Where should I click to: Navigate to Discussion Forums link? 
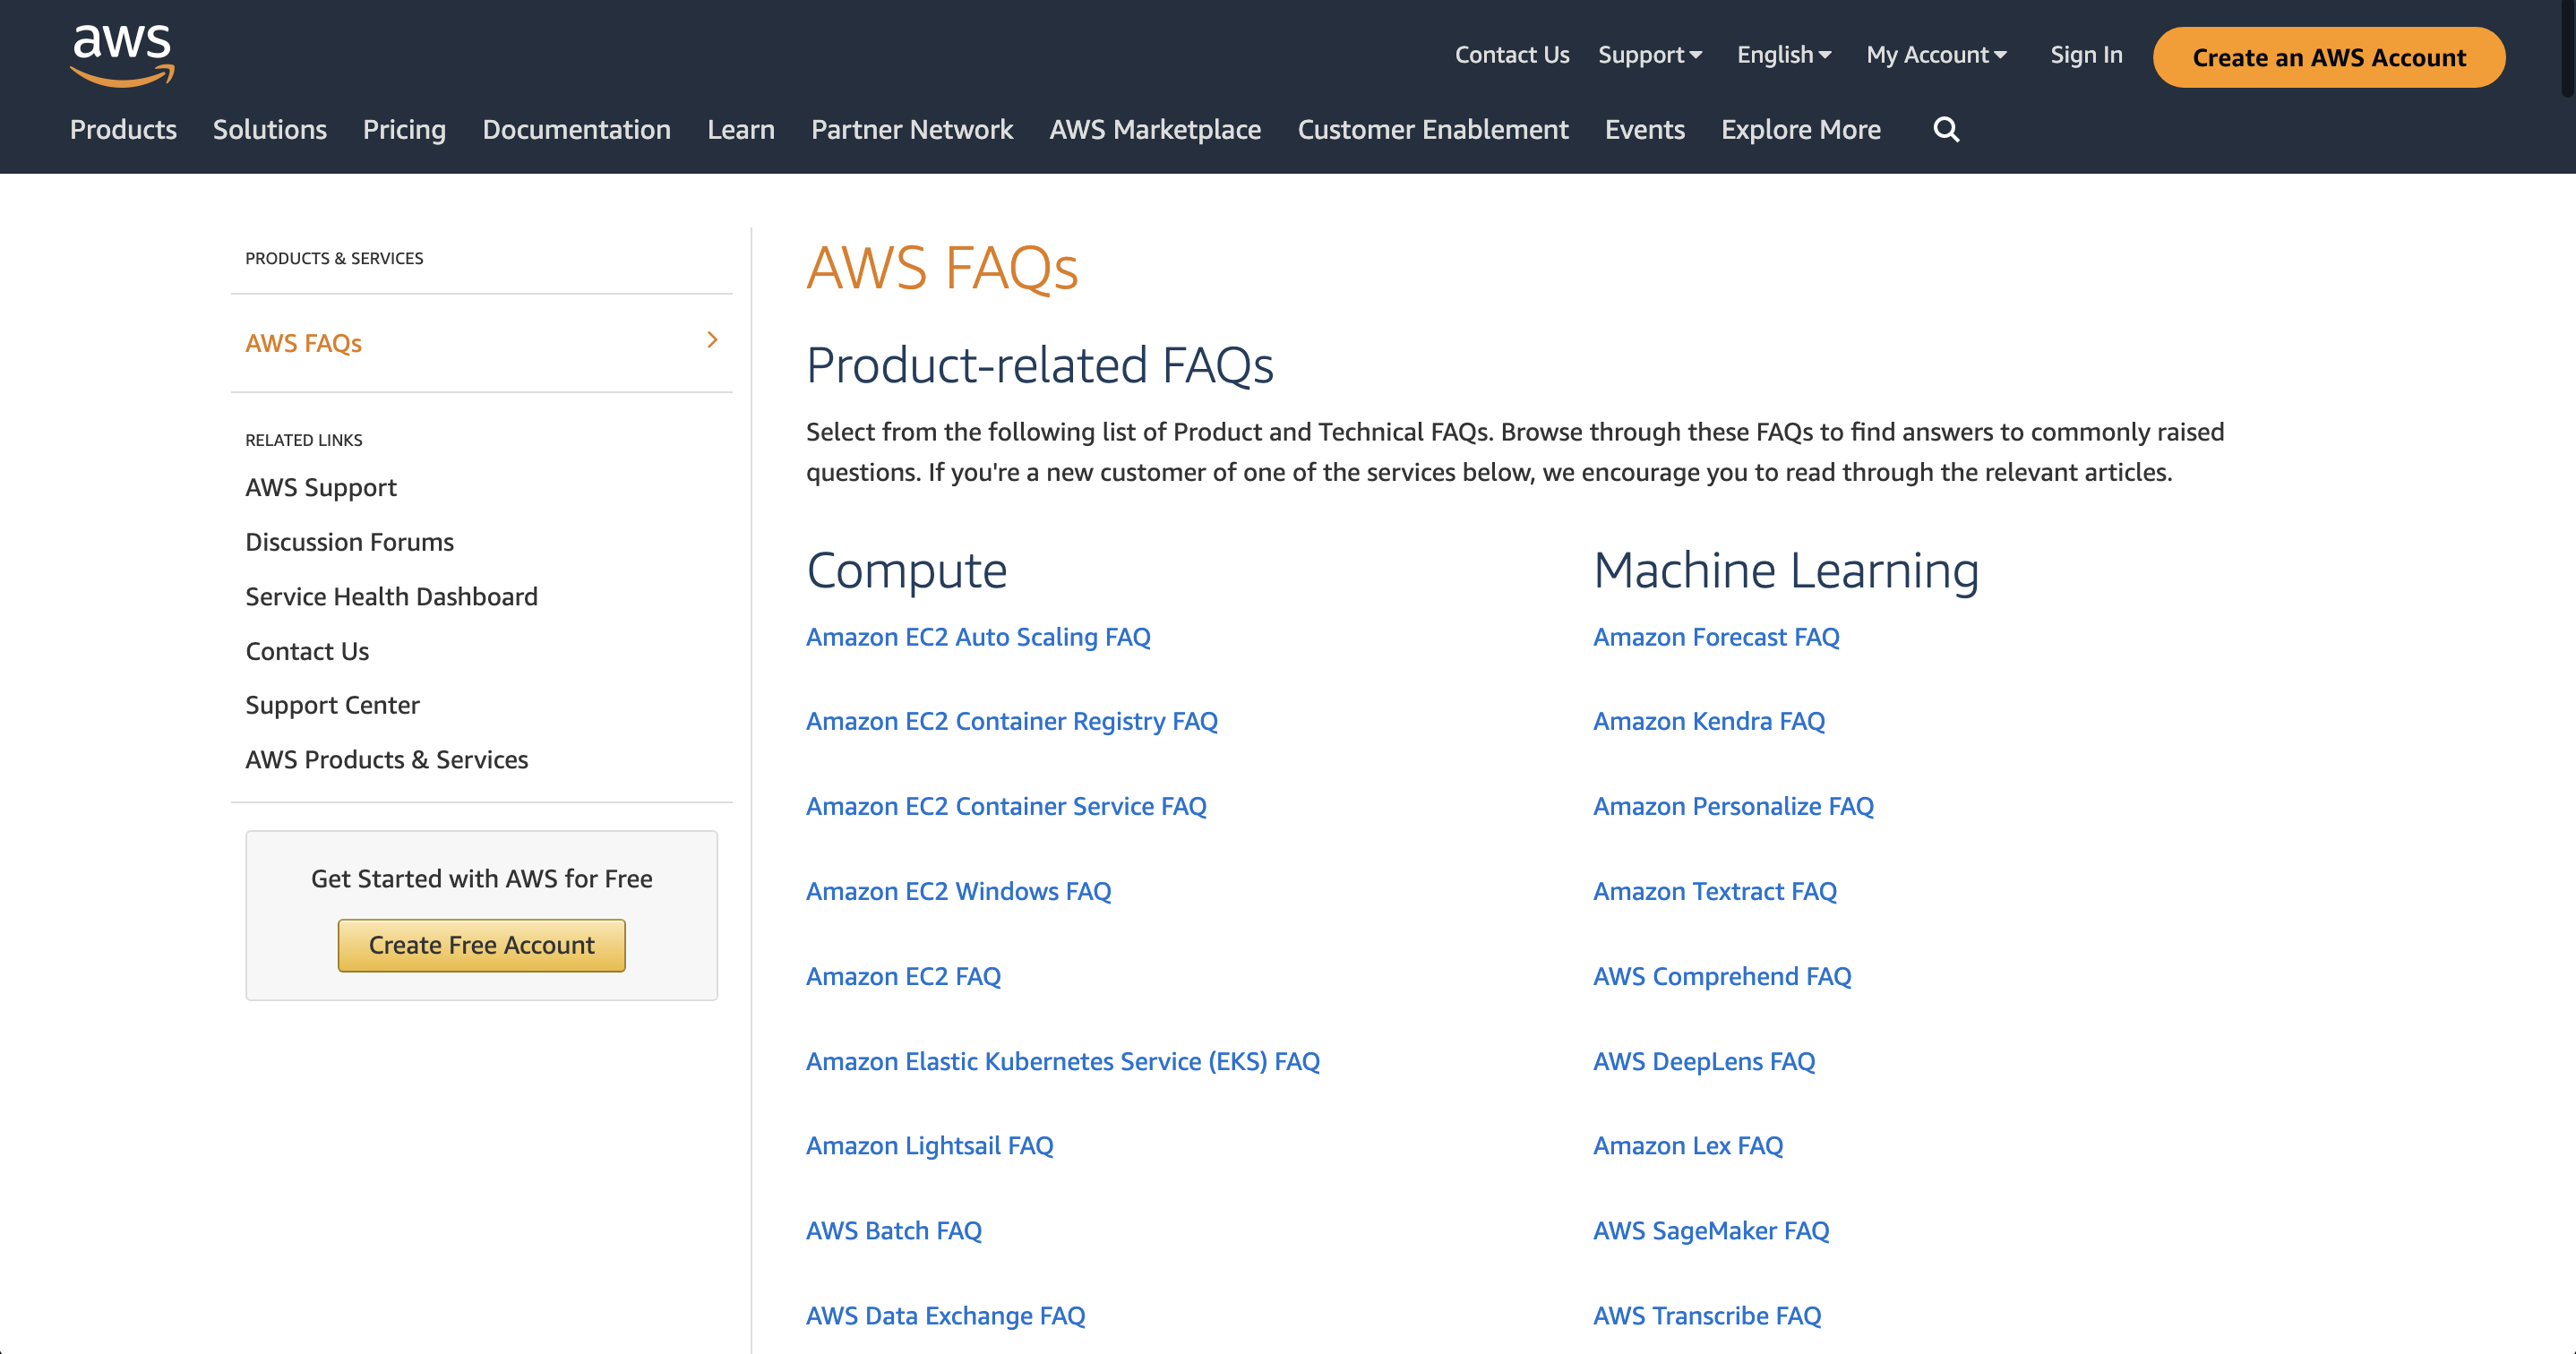tap(349, 542)
